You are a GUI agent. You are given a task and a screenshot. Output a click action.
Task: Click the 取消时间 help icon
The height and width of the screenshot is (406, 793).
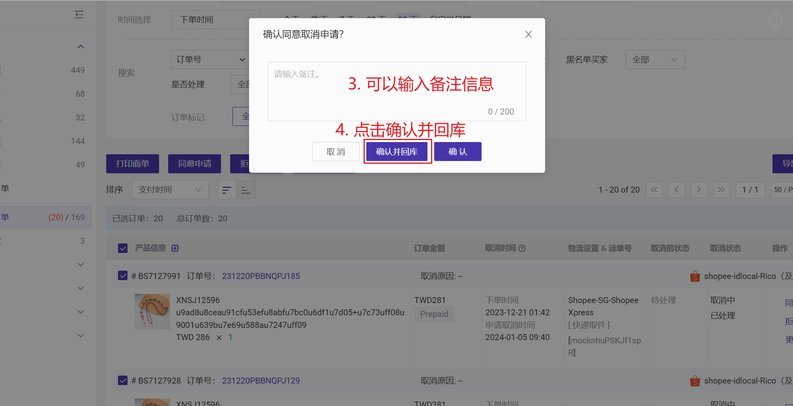coord(522,248)
